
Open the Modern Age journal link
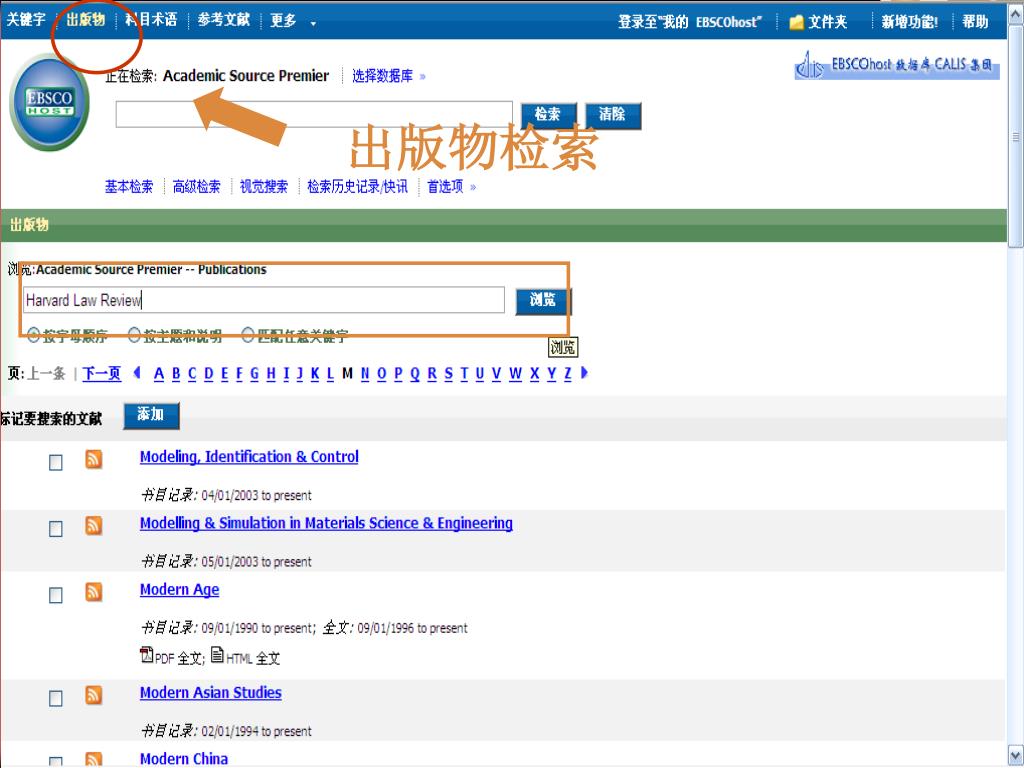[180, 590]
